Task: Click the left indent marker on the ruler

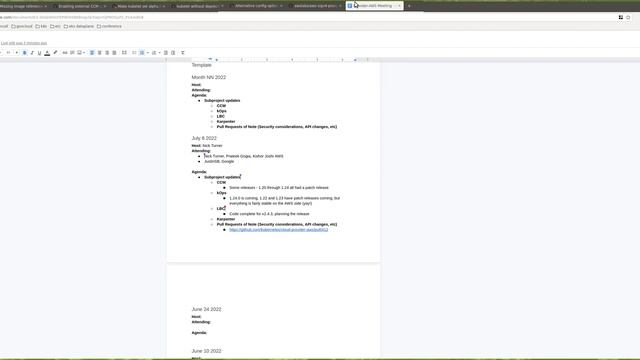Action: 217,60
